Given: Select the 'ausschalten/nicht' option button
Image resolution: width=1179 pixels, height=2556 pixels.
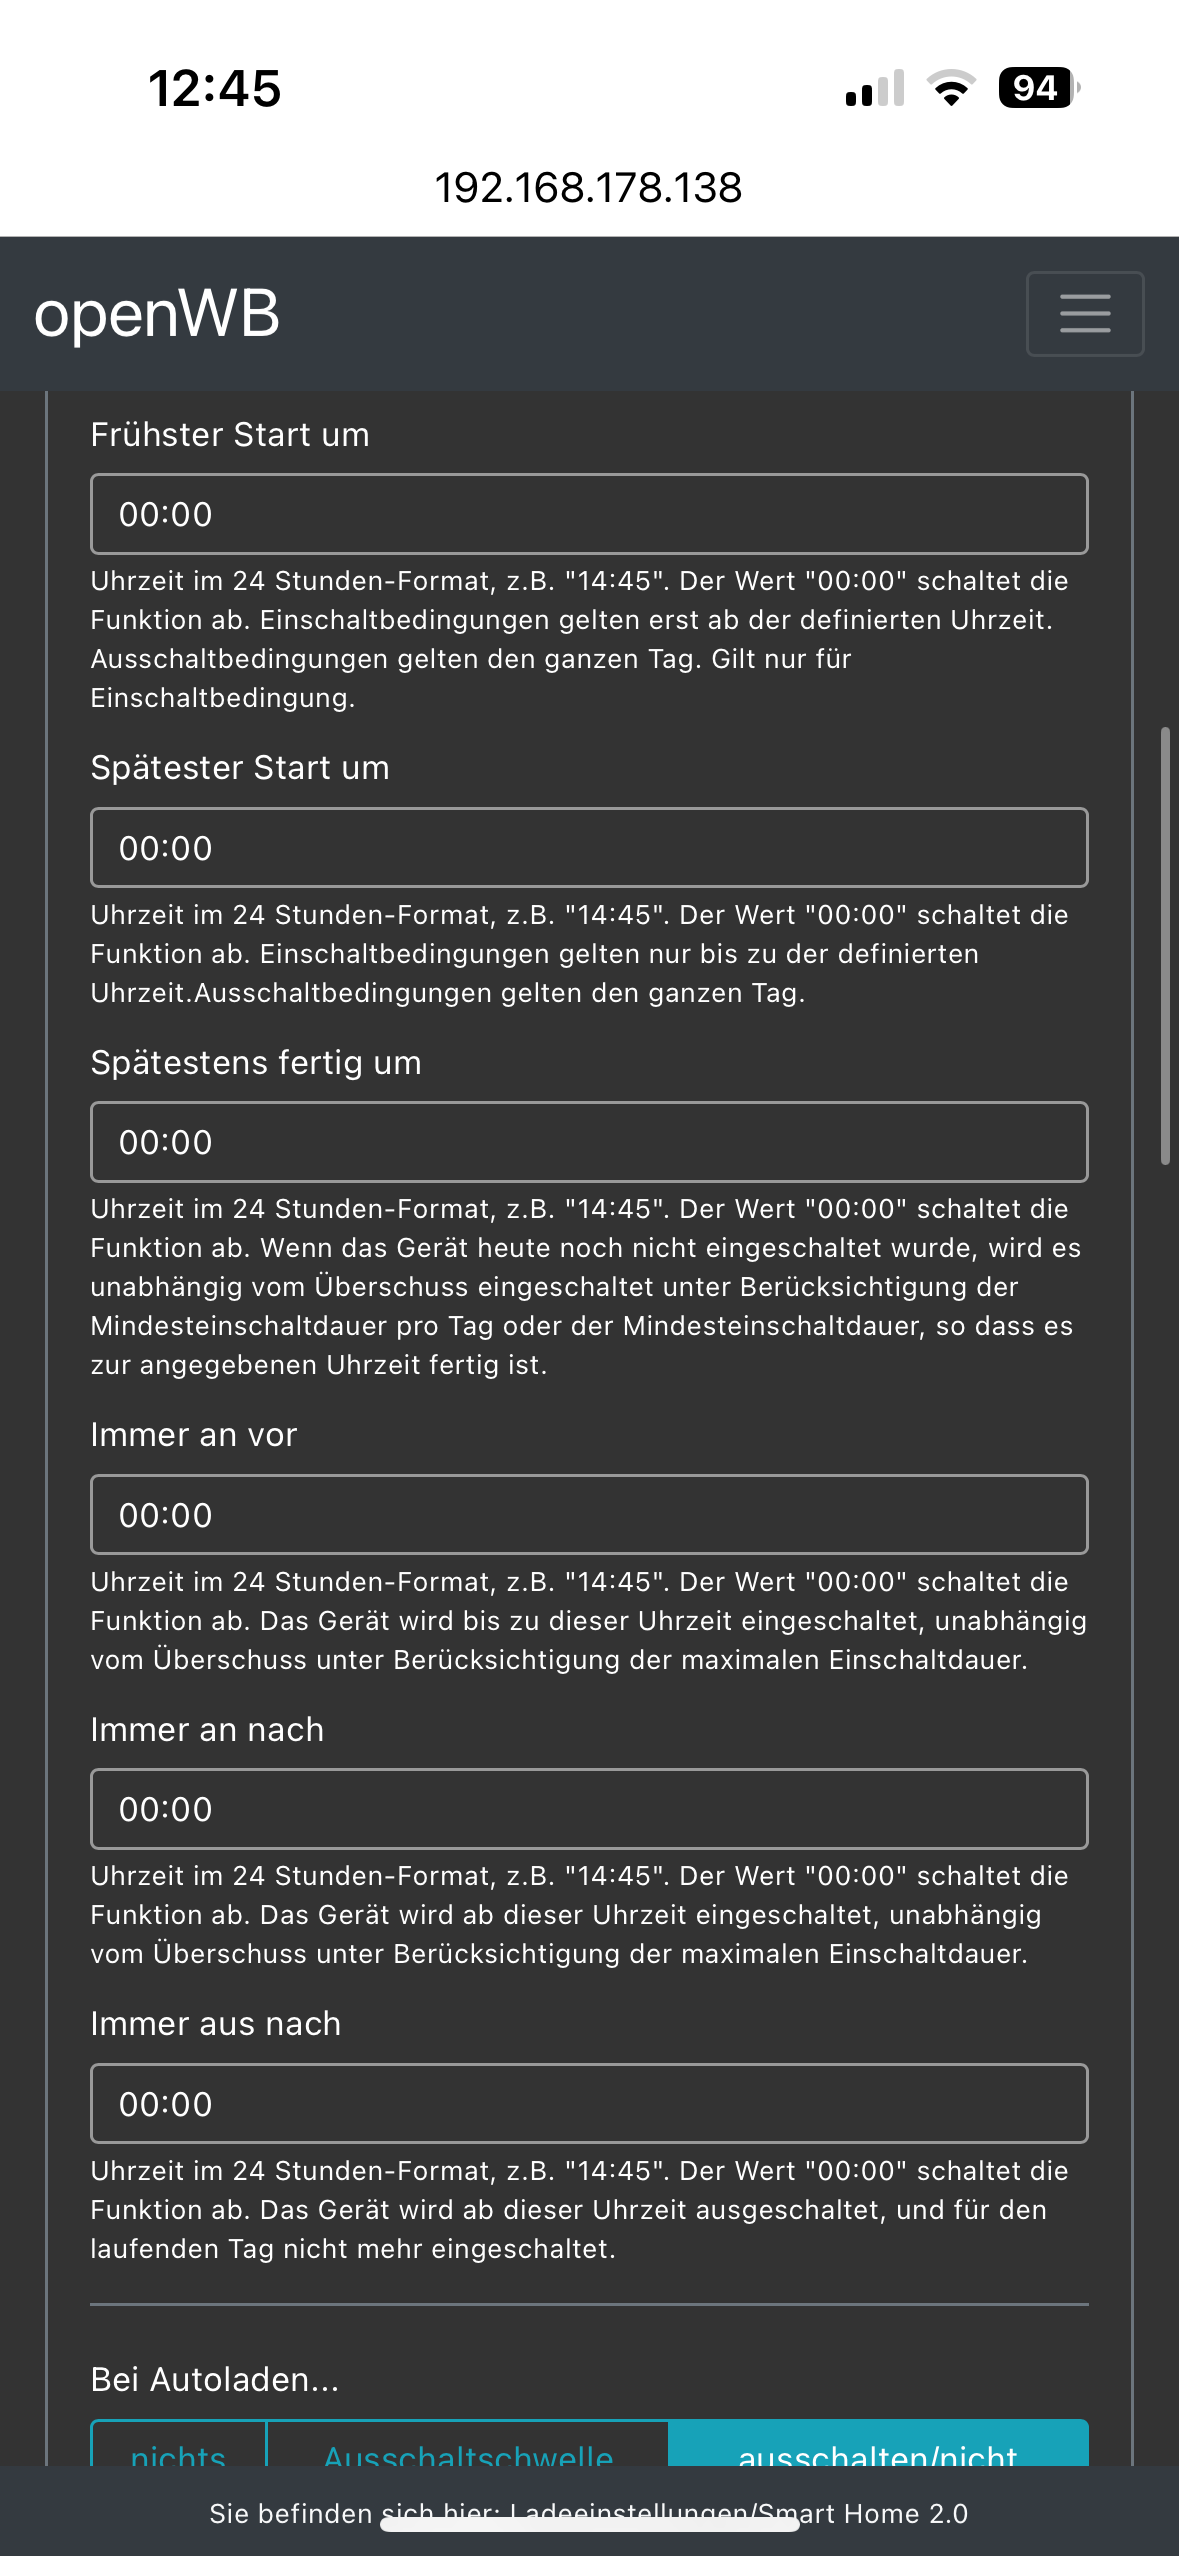Looking at the screenshot, I should pyautogui.click(x=878, y=2446).
